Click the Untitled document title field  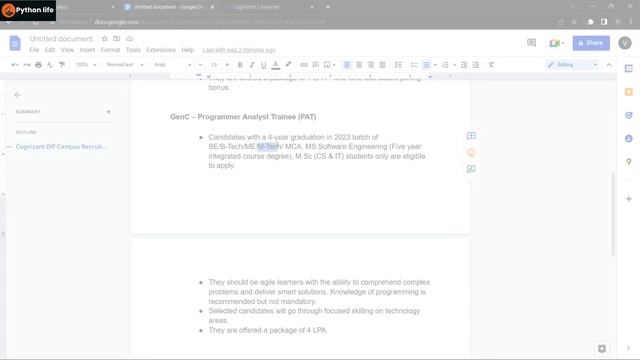tap(61, 39)
